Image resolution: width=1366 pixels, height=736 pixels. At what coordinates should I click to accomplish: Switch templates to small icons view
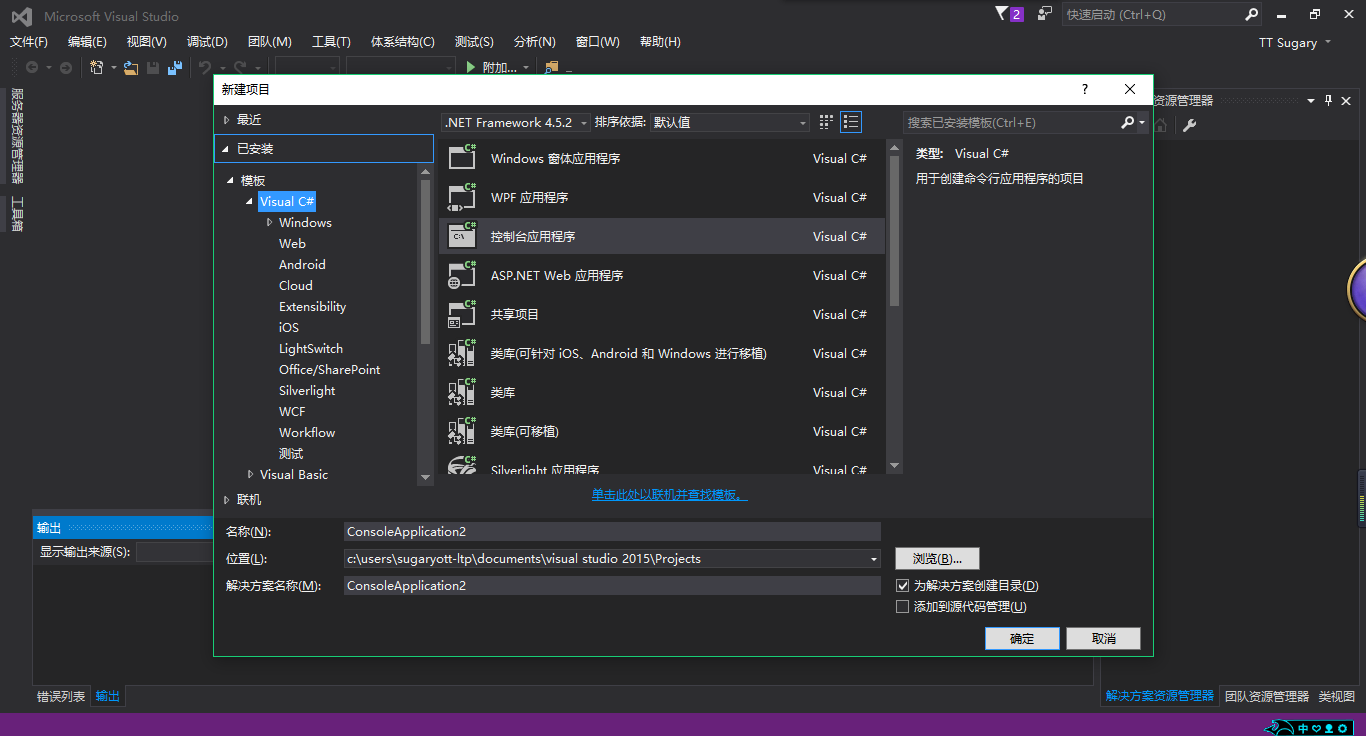coord(826,122)
